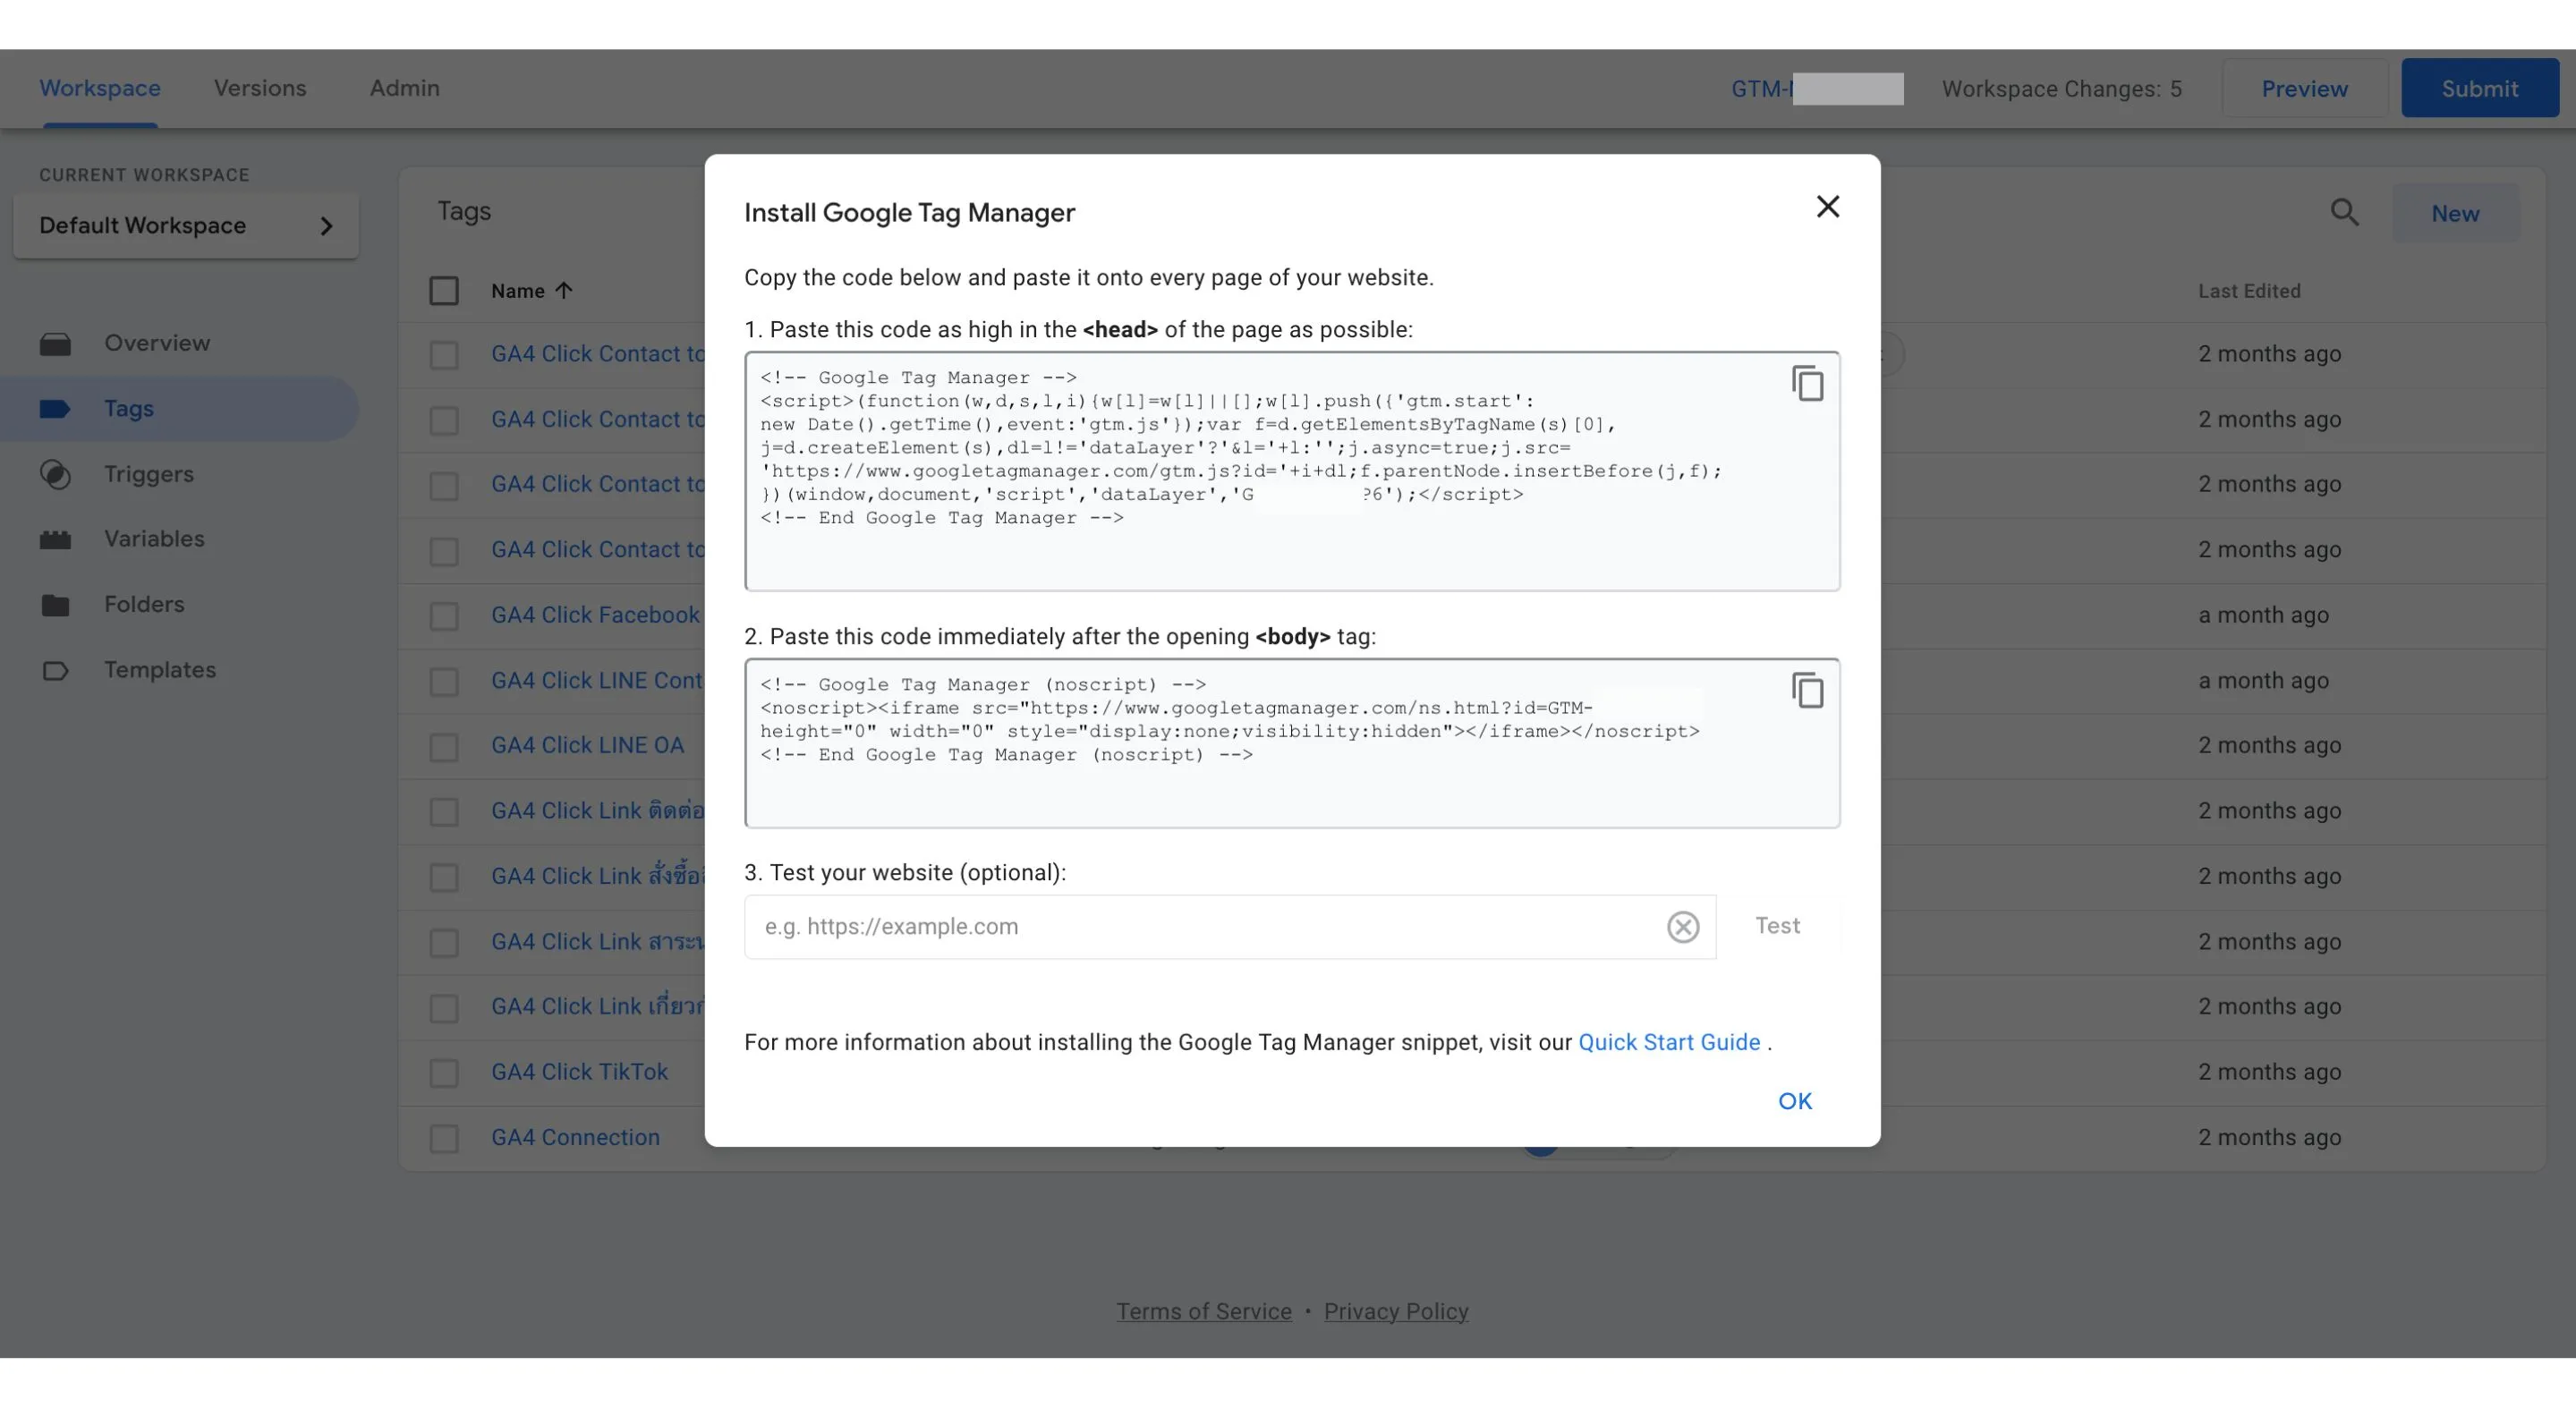Open the GA4 Connection tag
This screenshot has width=2576, height=1408.
[x=575, y=1137]
